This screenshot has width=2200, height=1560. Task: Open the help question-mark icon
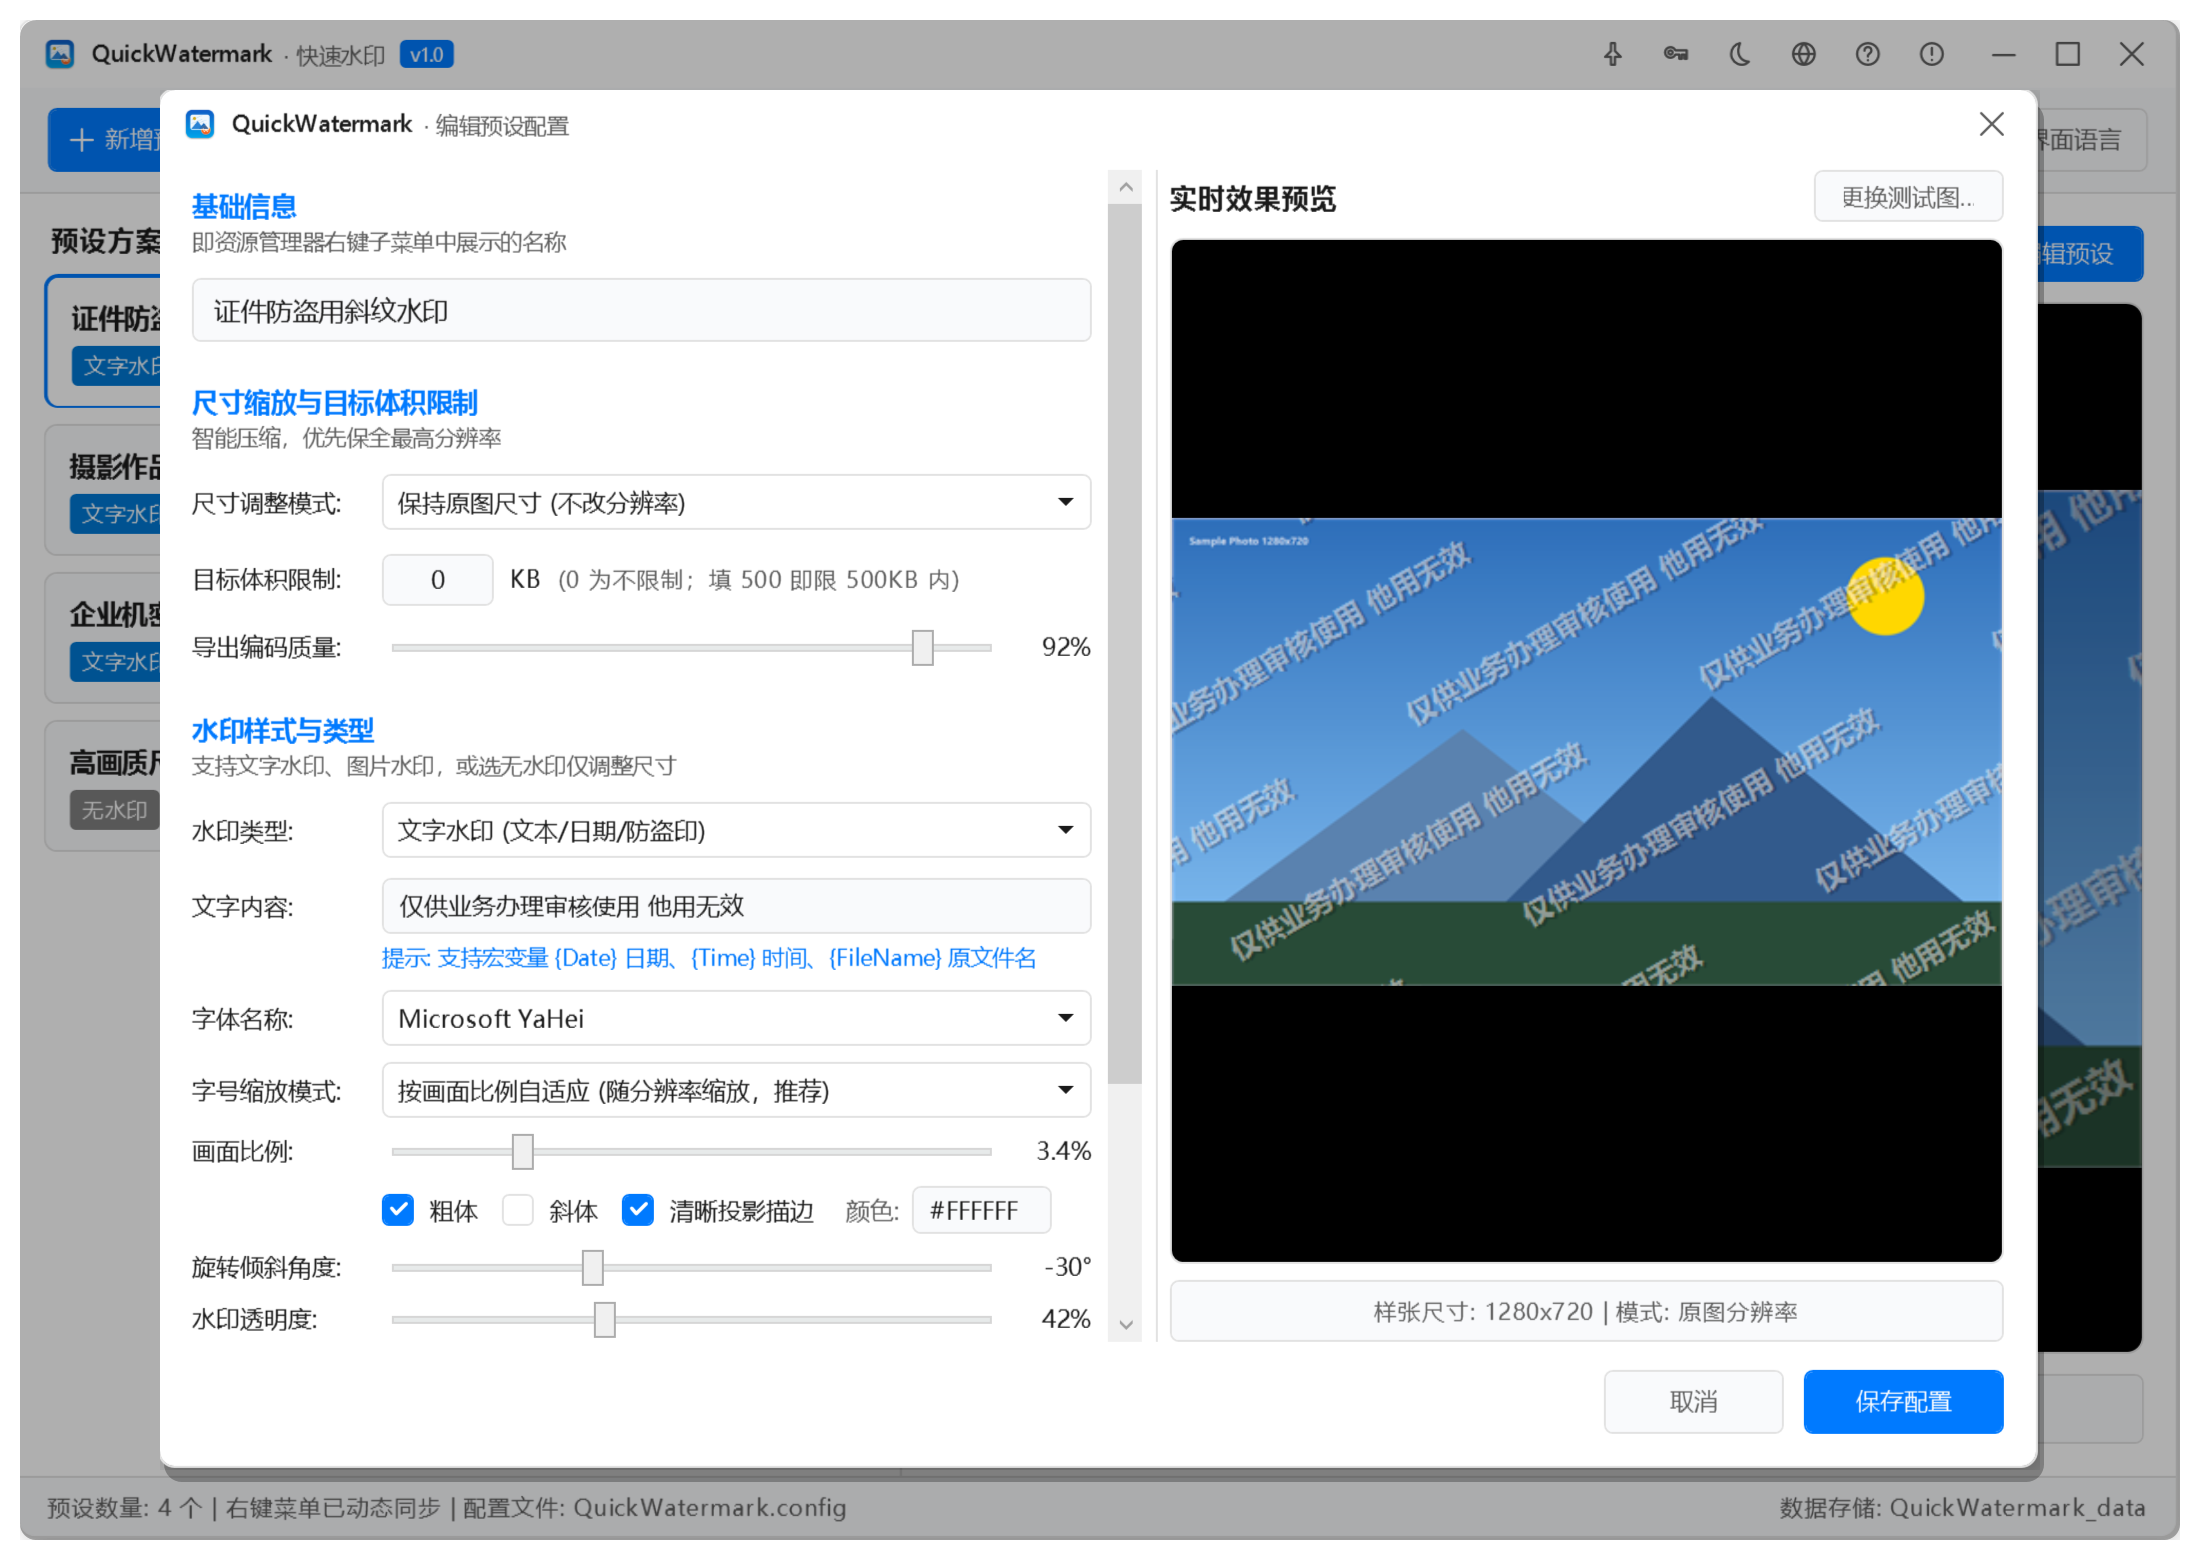[x=1868, y=54]
